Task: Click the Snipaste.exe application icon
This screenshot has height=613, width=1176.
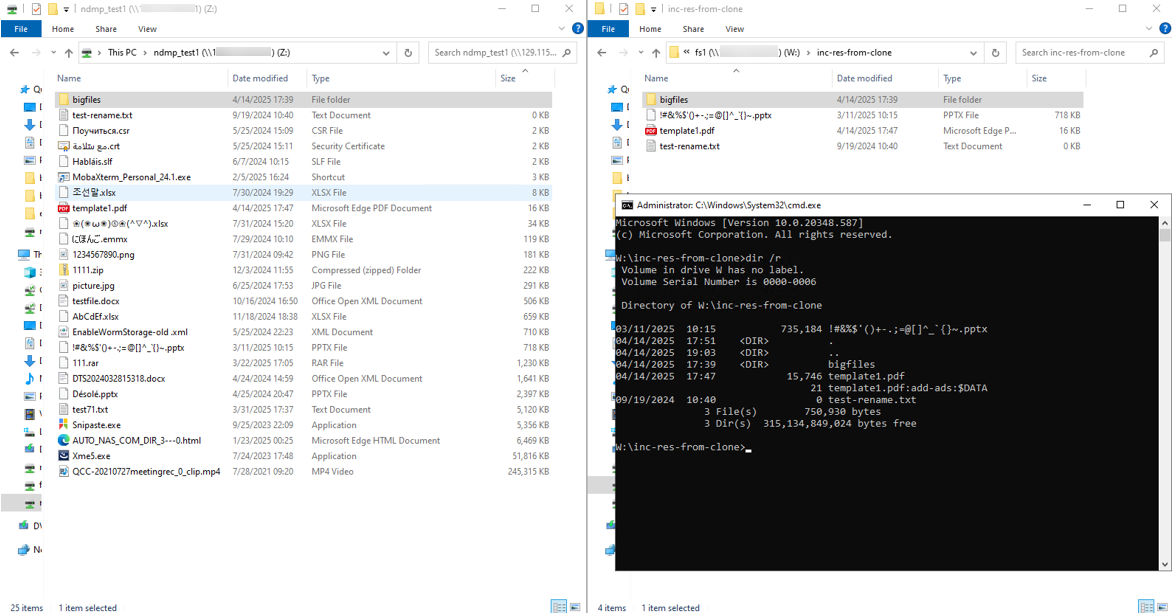Action: point(64,425)
